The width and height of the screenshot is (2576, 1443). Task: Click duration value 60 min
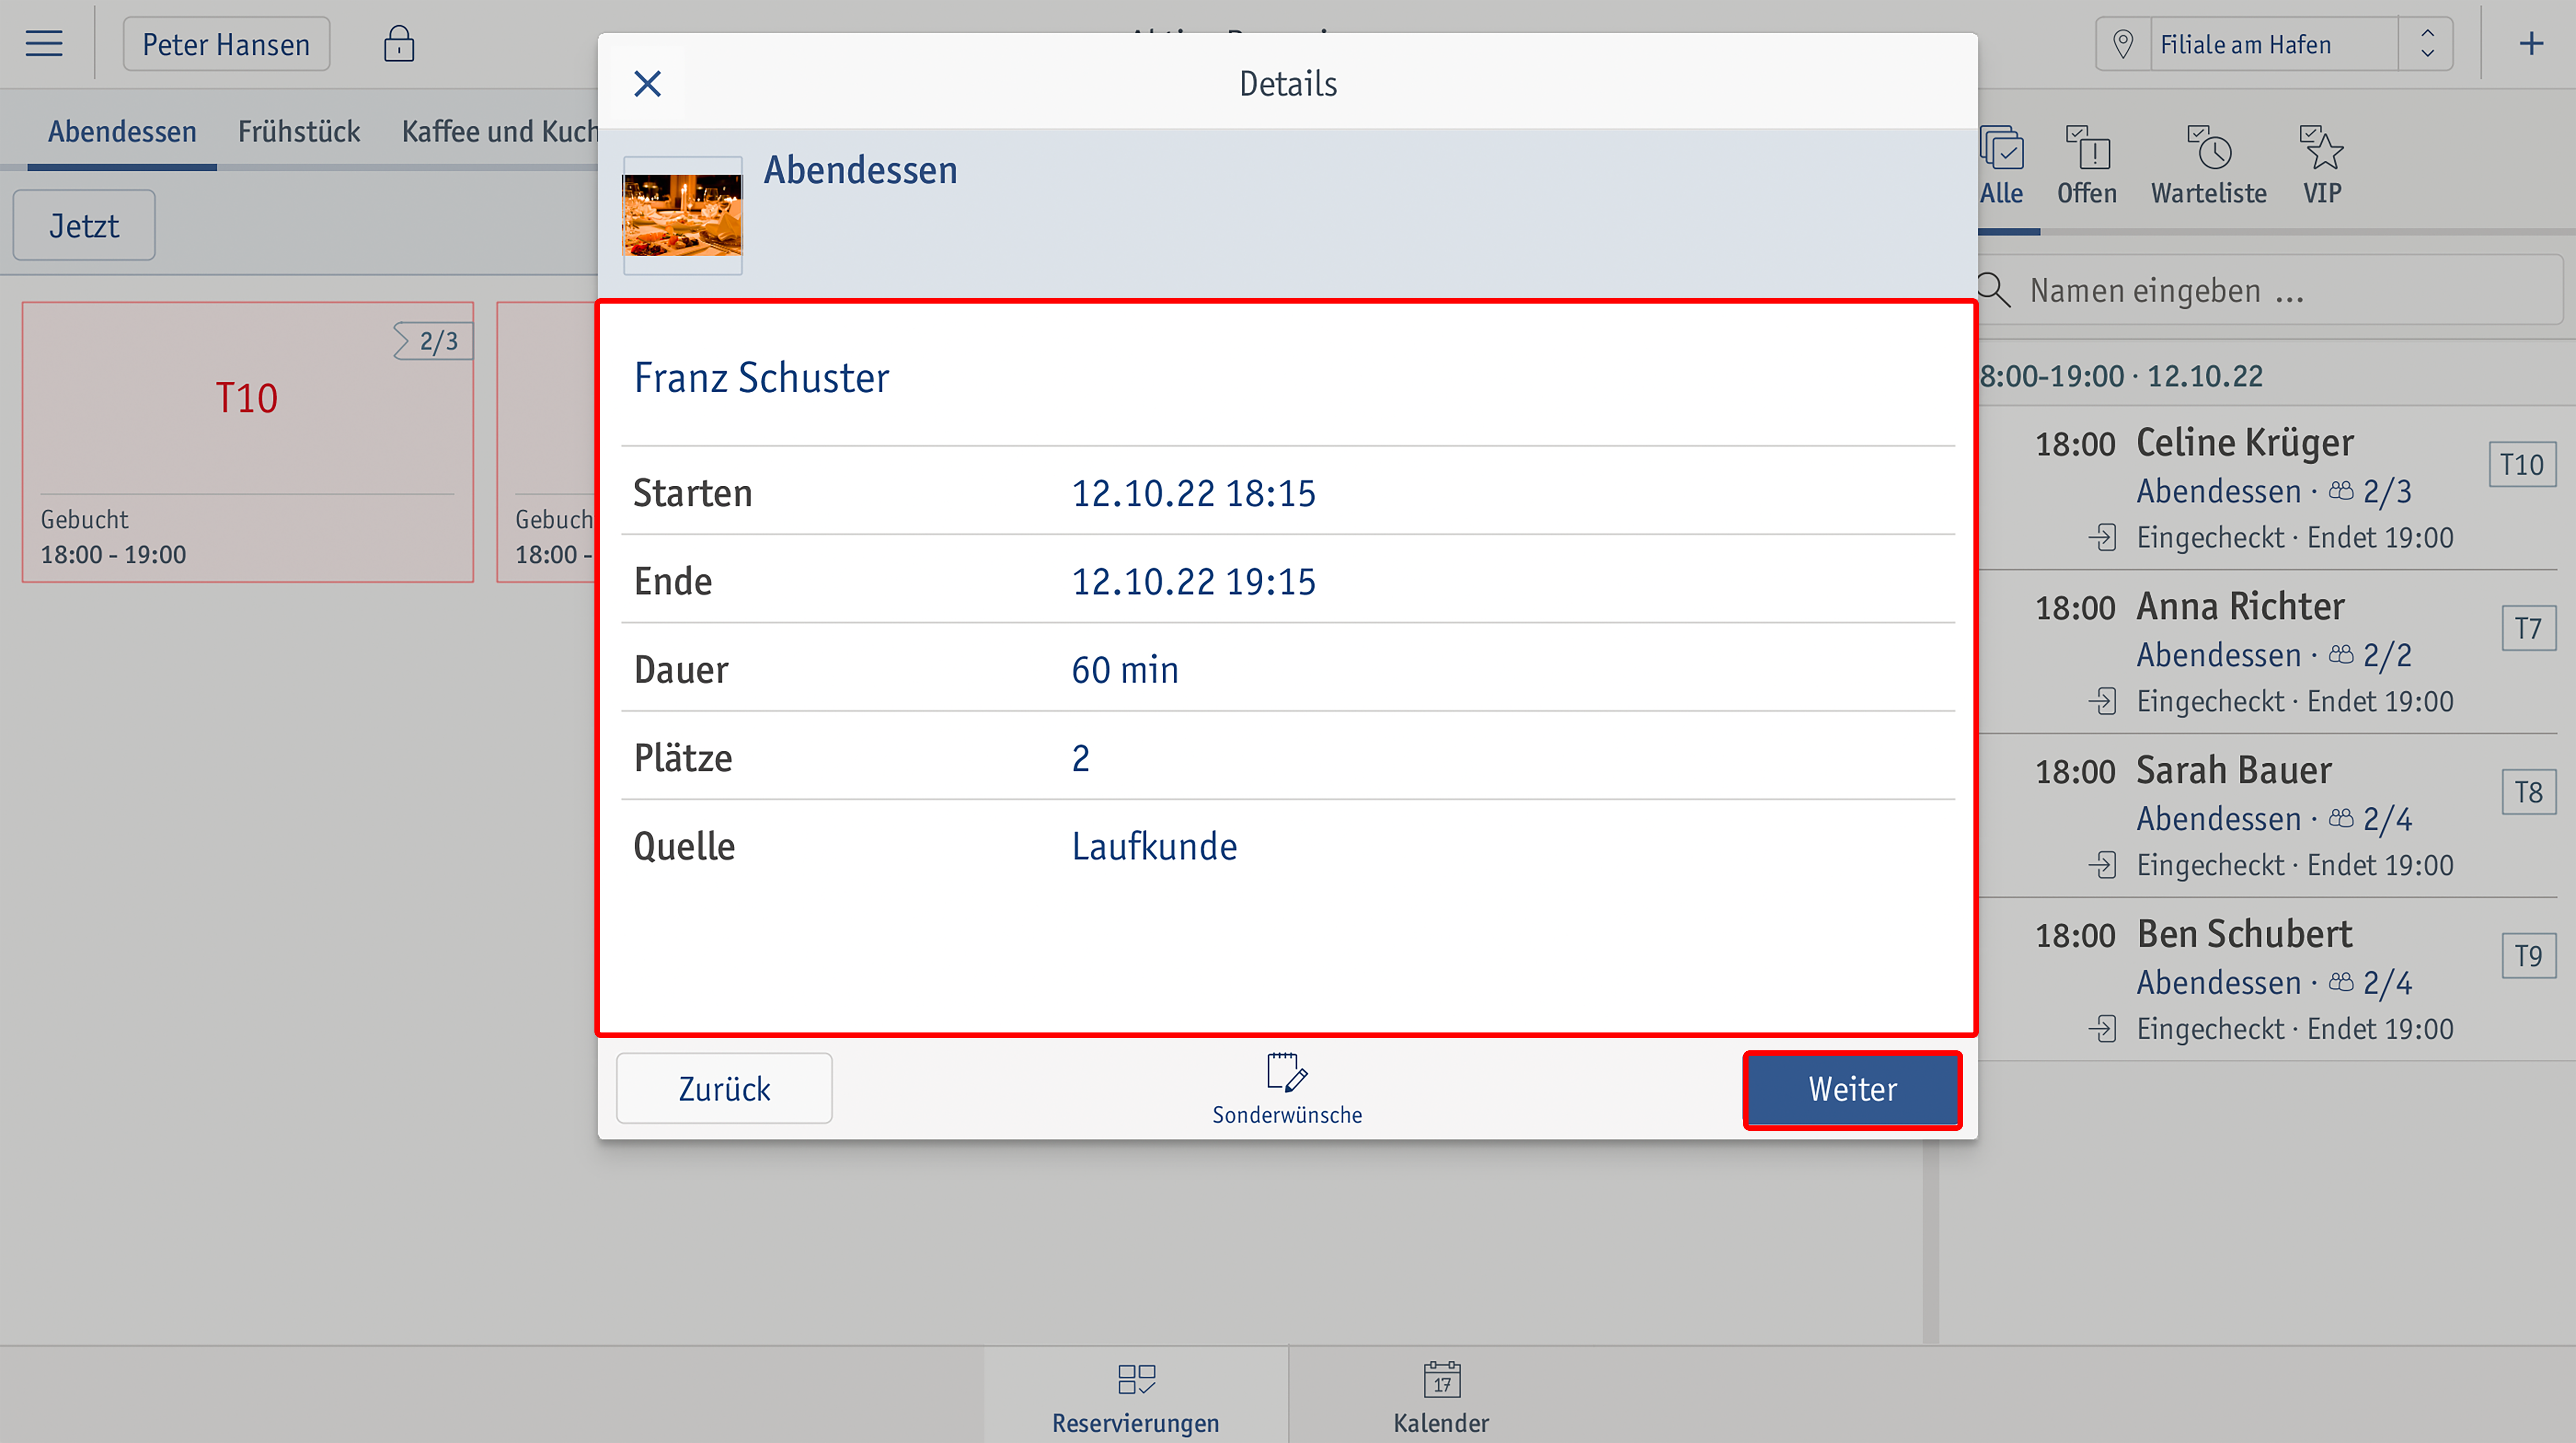[x=1125, y=669]
